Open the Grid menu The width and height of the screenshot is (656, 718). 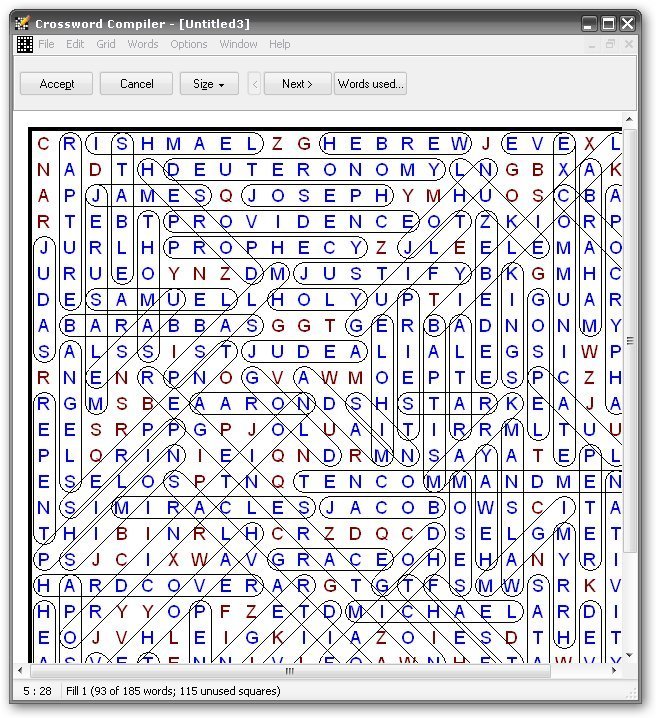click(x=106, y=44)
